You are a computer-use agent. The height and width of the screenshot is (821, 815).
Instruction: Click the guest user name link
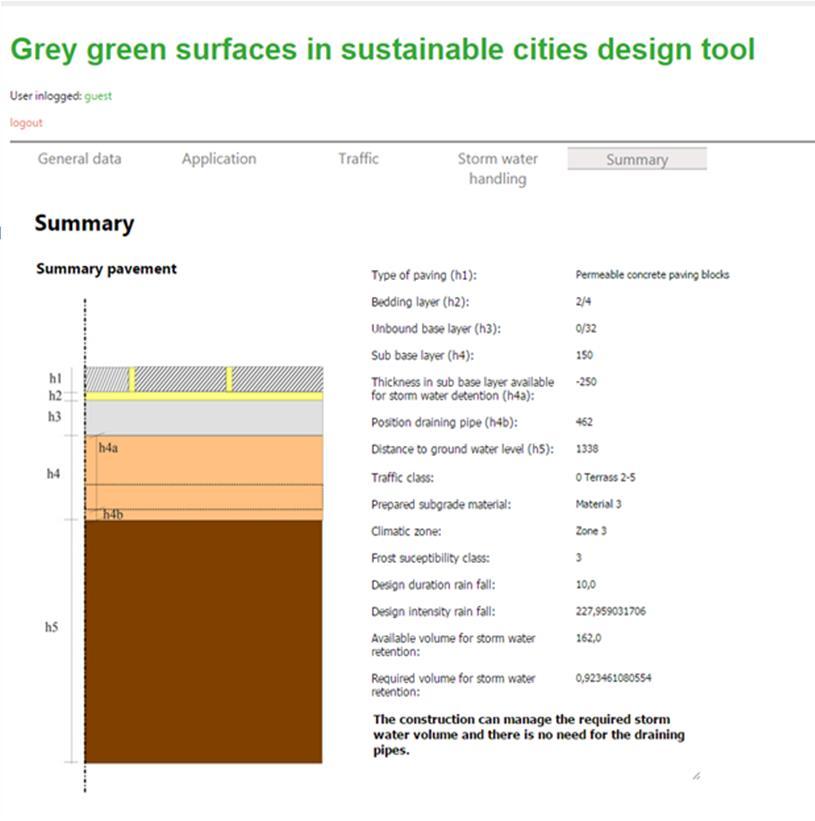click(98, 96)
